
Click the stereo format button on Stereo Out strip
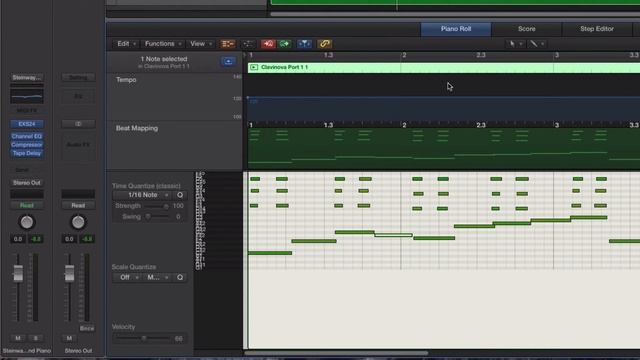[78, 124]
